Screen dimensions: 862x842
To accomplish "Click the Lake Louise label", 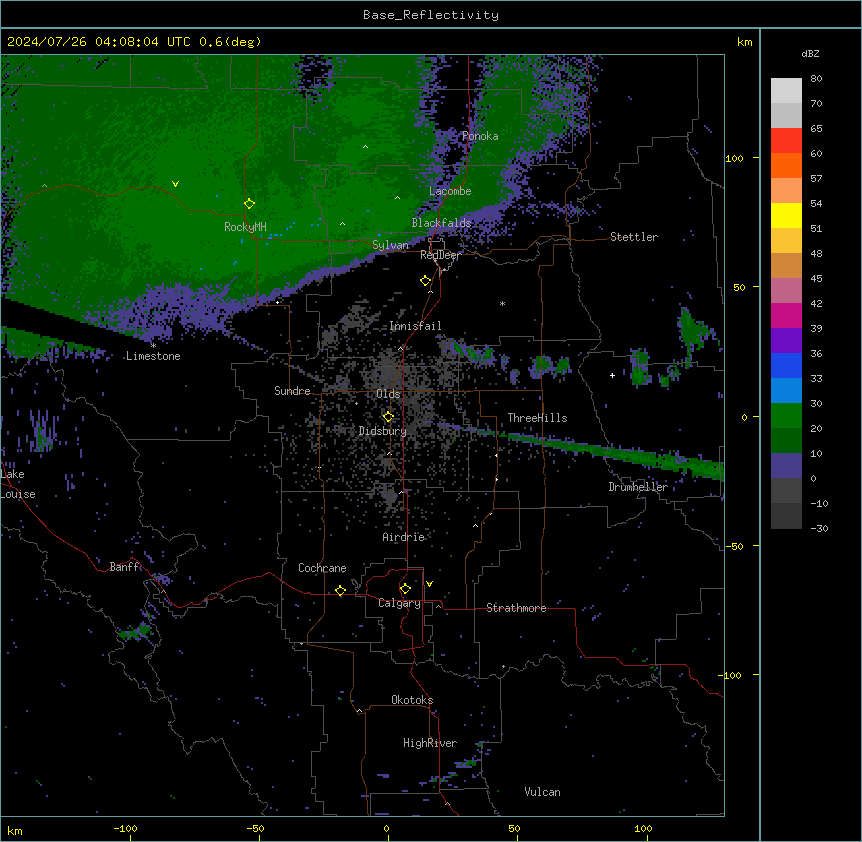I will pyautogui.click(x=18, y=484).
